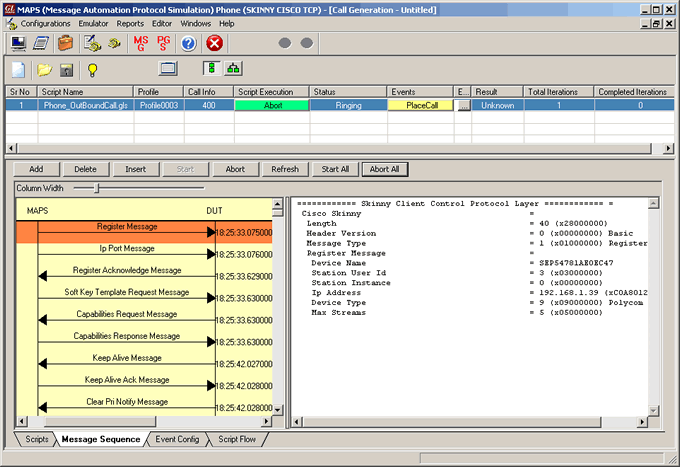The height and width of the screenshot is (467, 680).
Task: Click the message sequence scrollbar up arrow
Action: pyautogui.click(x=278, y=204)
